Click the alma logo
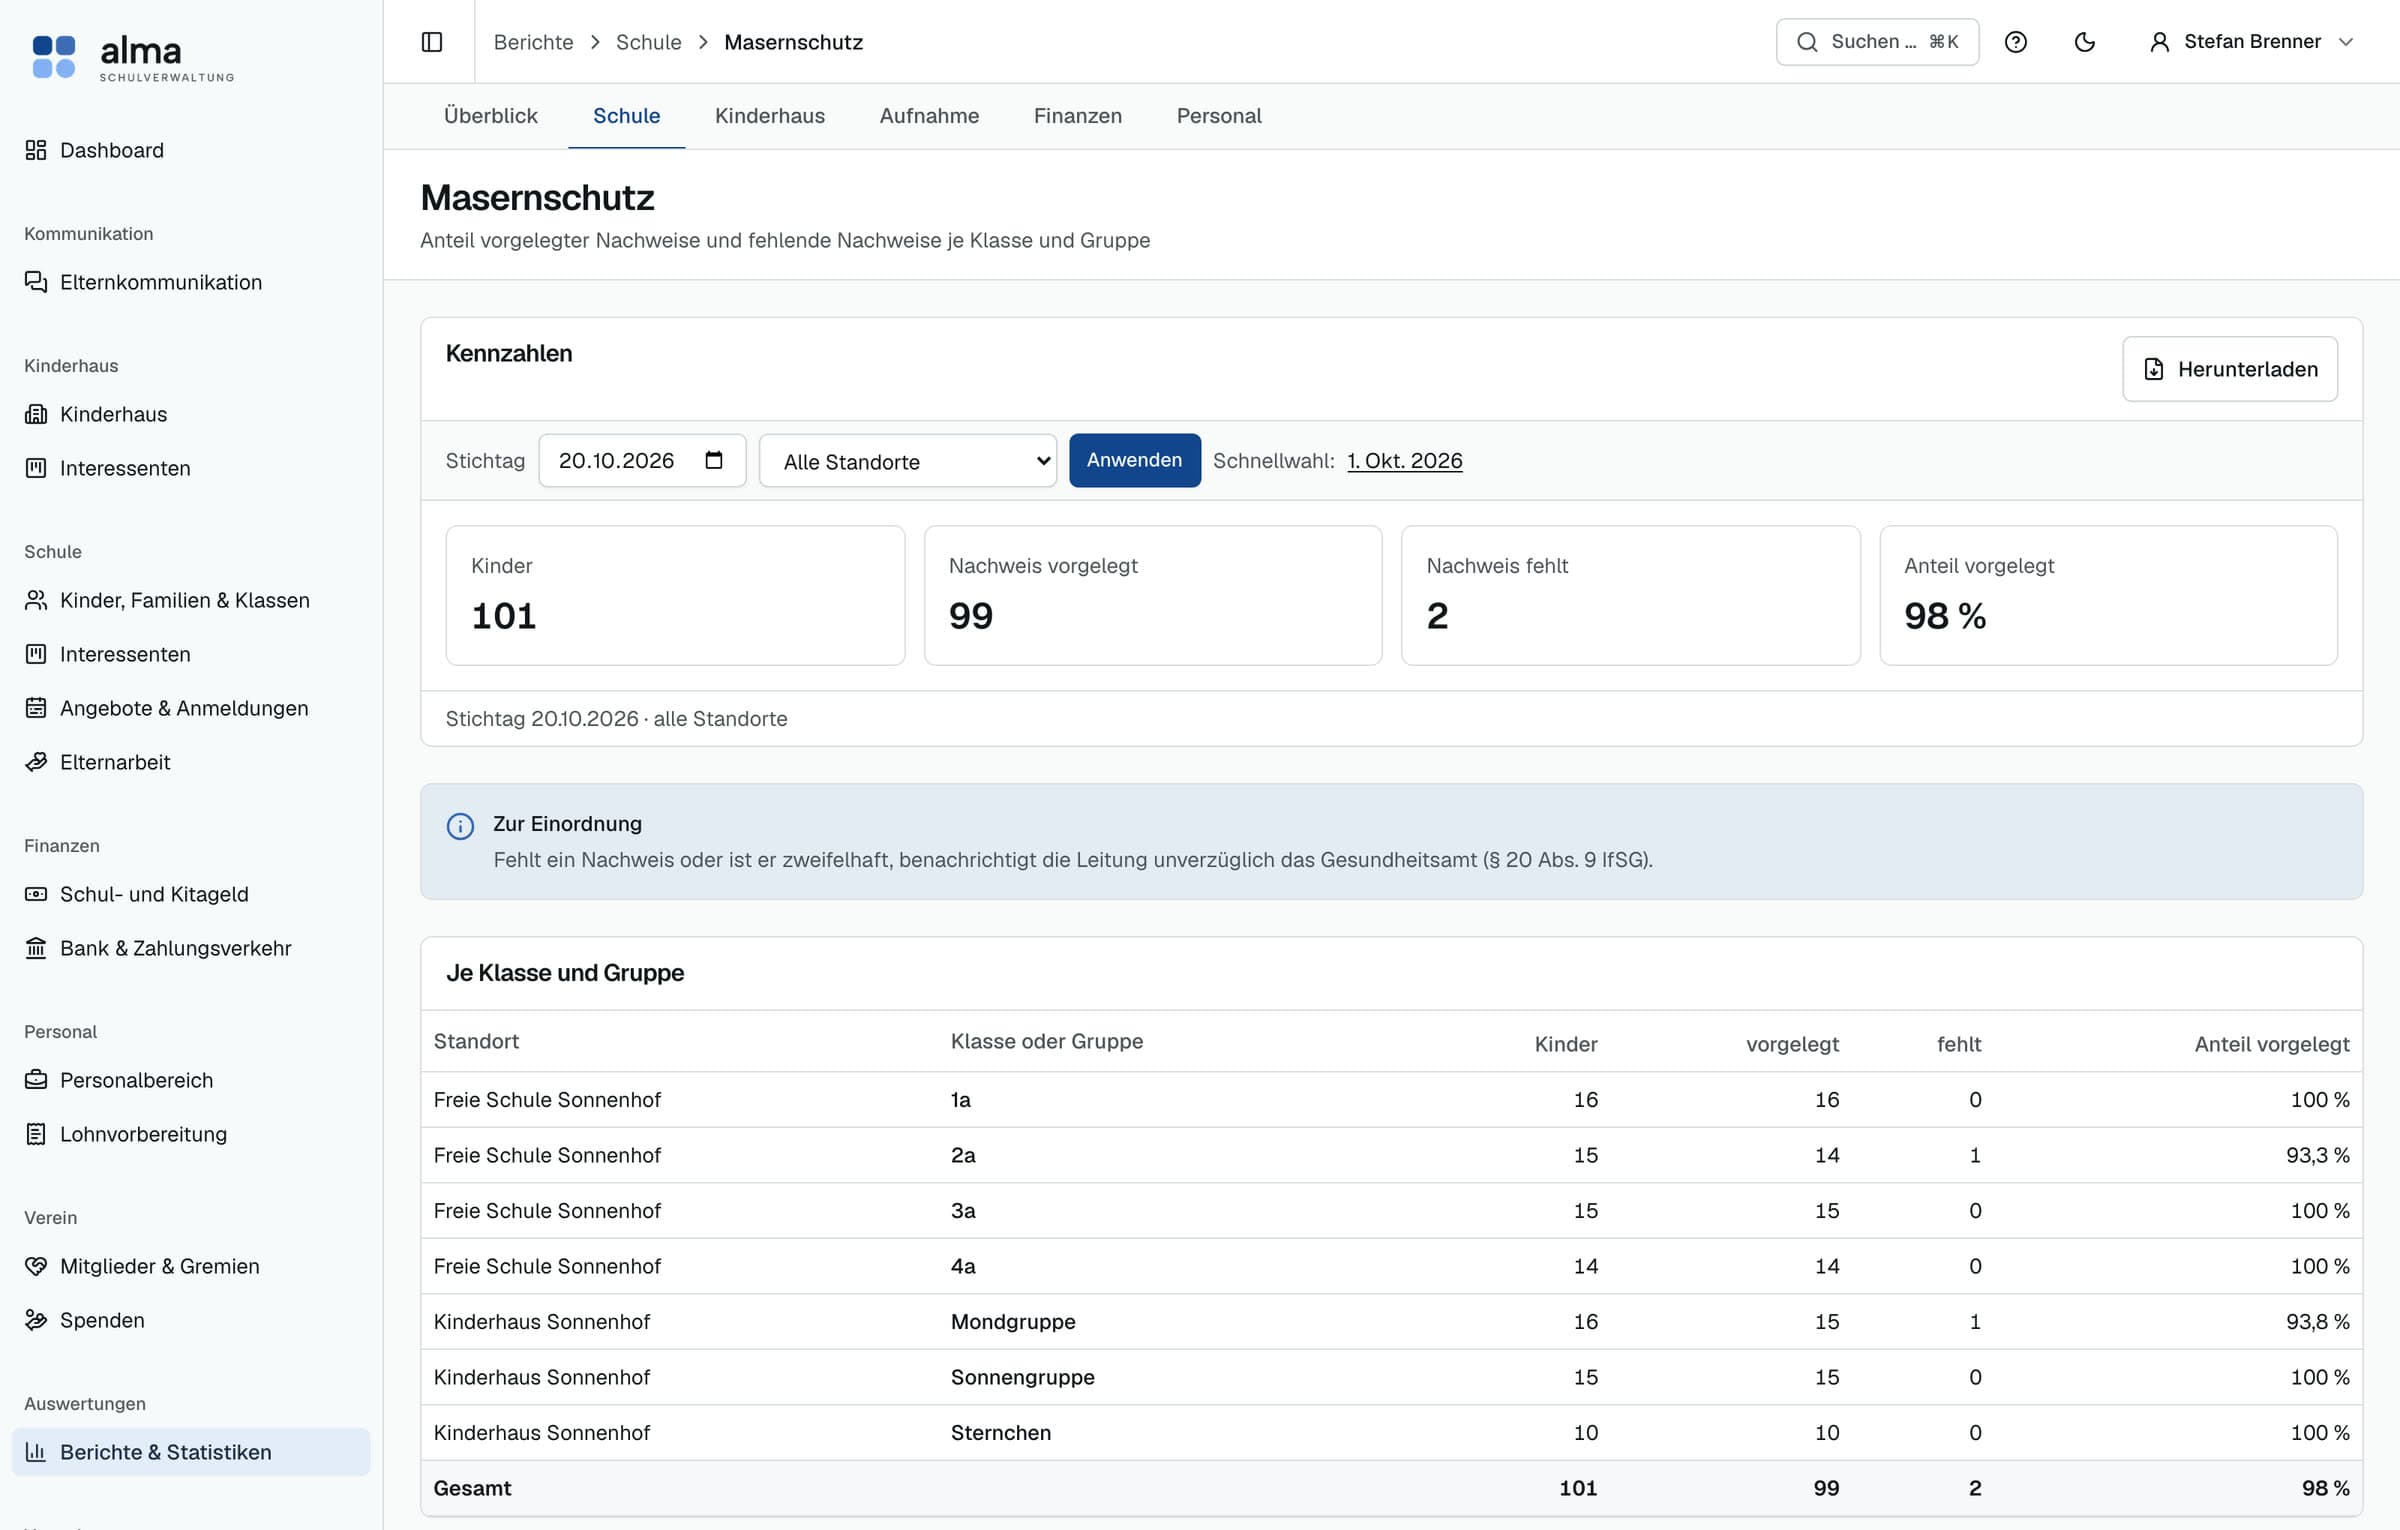 point(133,57)
